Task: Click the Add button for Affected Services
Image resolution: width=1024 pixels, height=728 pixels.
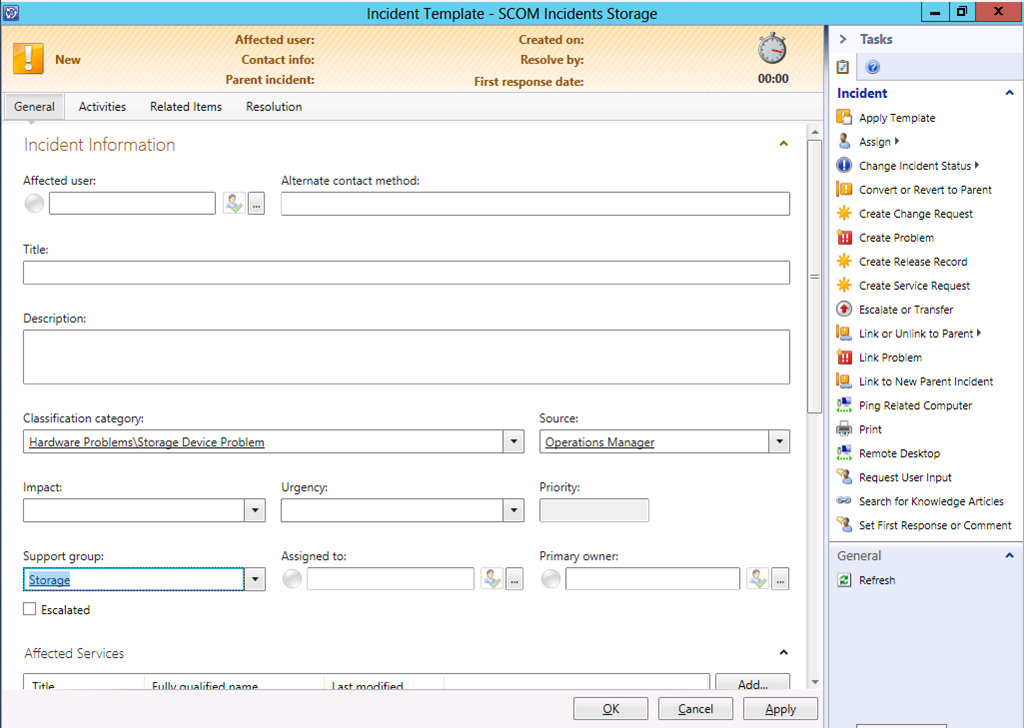Action: coord(752,685)
